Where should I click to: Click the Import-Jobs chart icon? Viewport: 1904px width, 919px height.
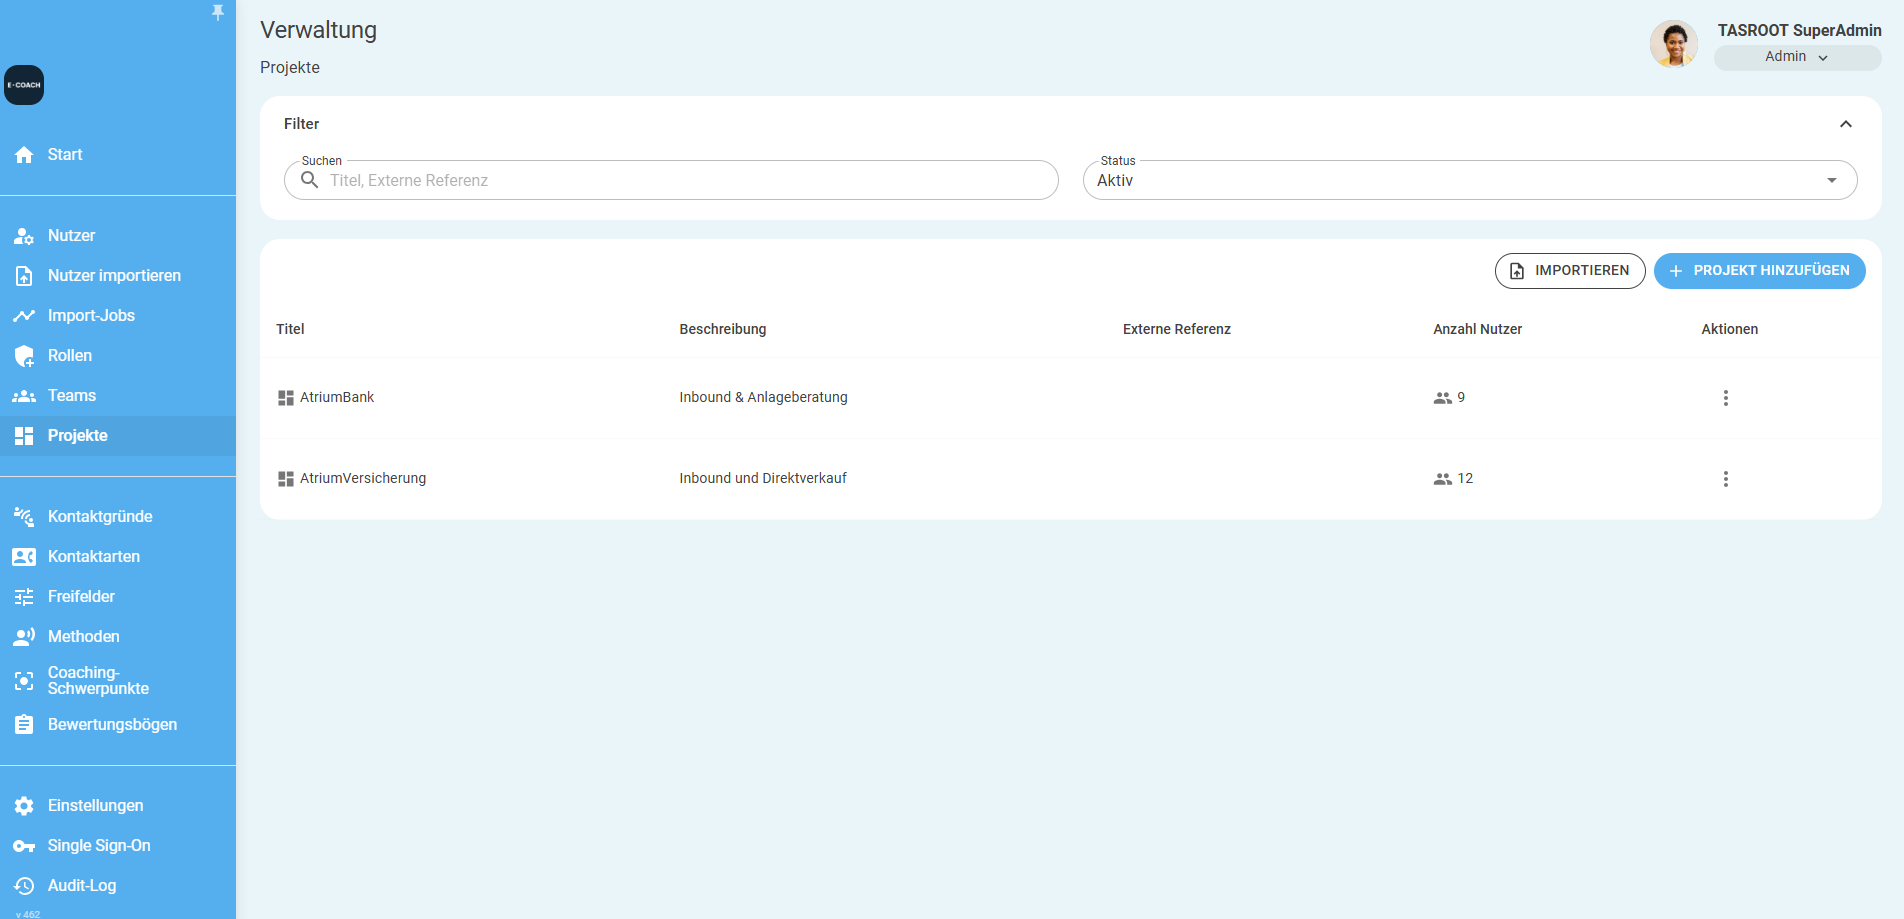24,316
